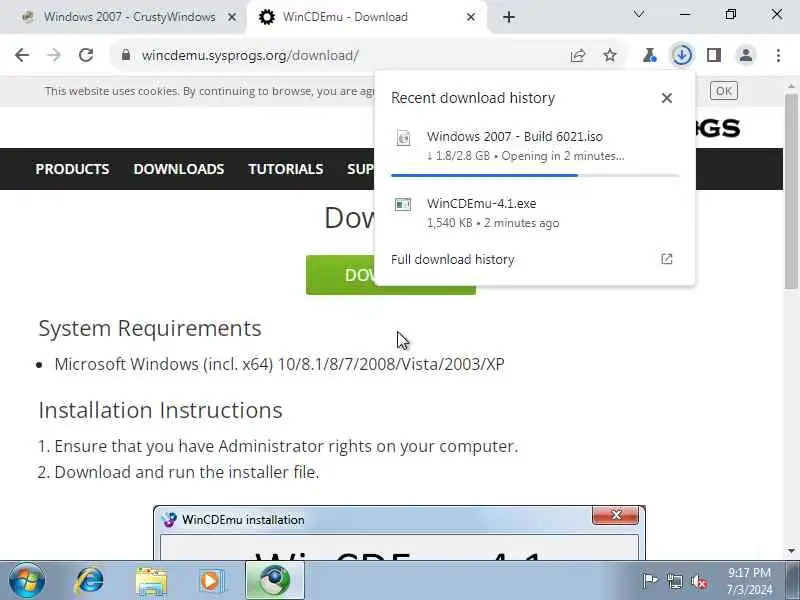Close the Windows 2007 CrustyWindows tab

point(232,17)
